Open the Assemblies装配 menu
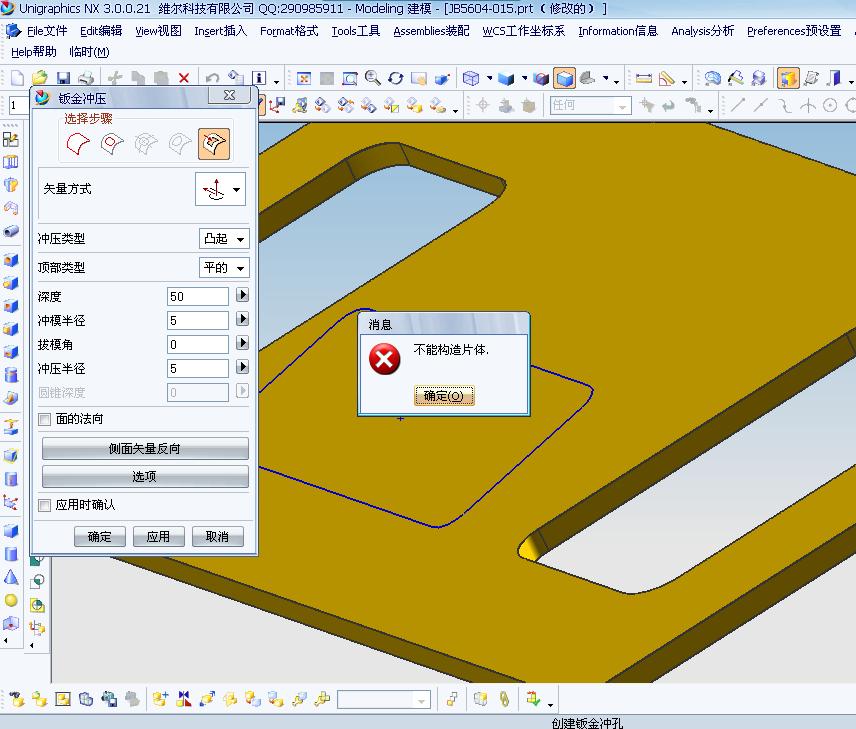 (x=431, y=31)
